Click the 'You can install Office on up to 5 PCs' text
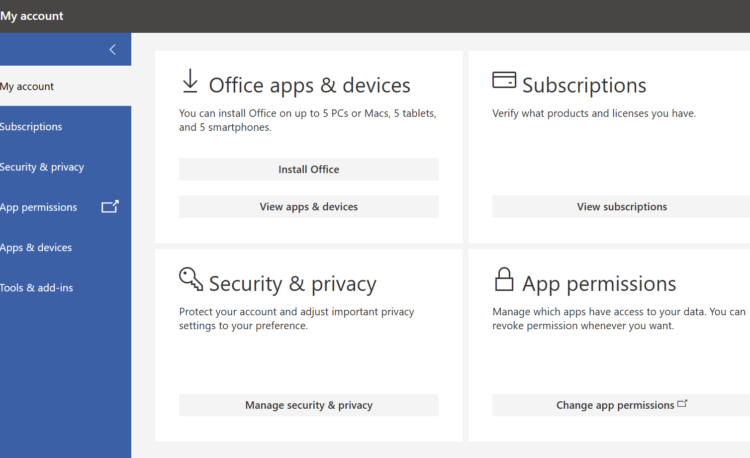Screen dimensions: 750x458 [x=308, y=120]
